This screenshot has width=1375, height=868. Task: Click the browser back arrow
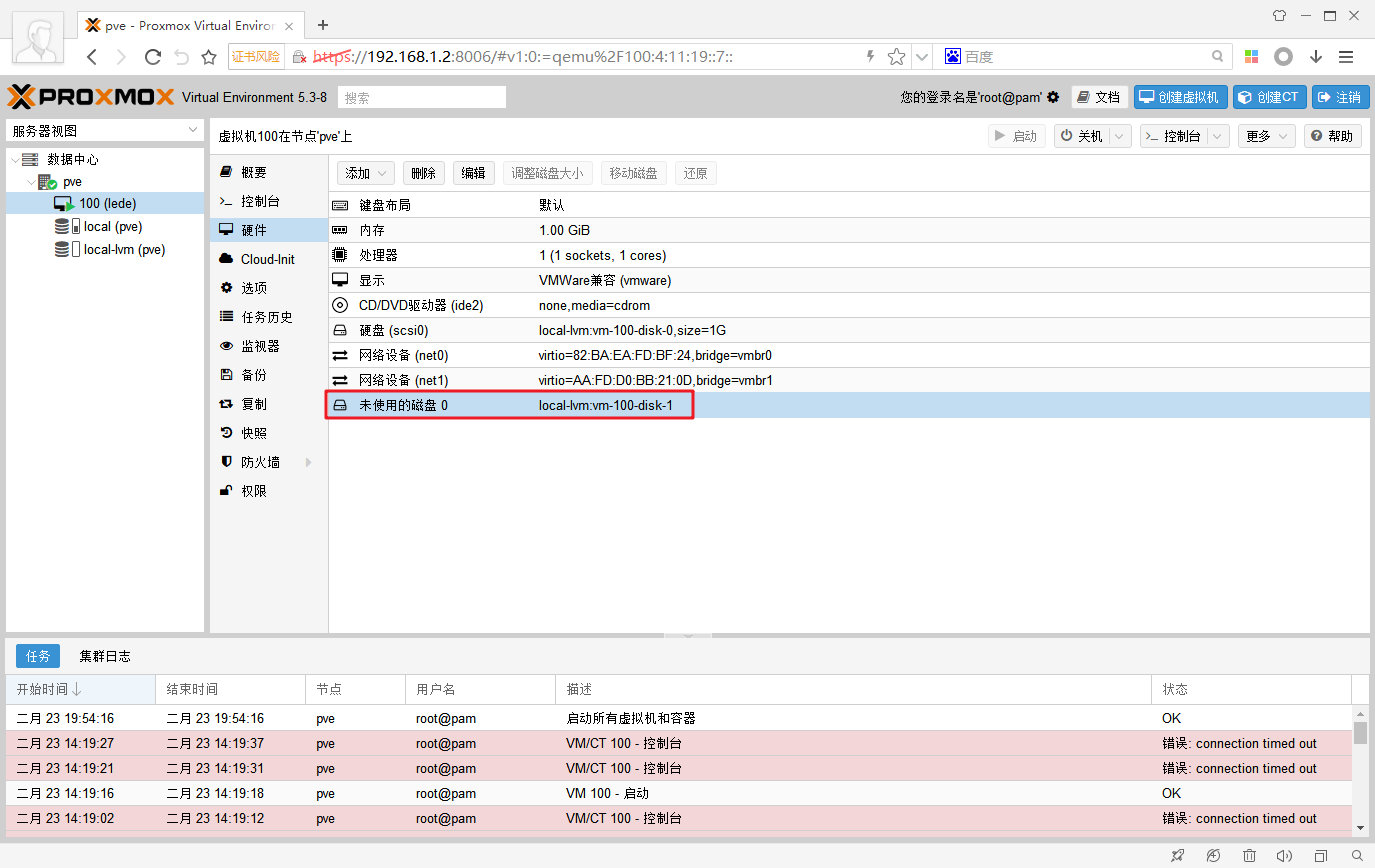[x=91, y=57]
